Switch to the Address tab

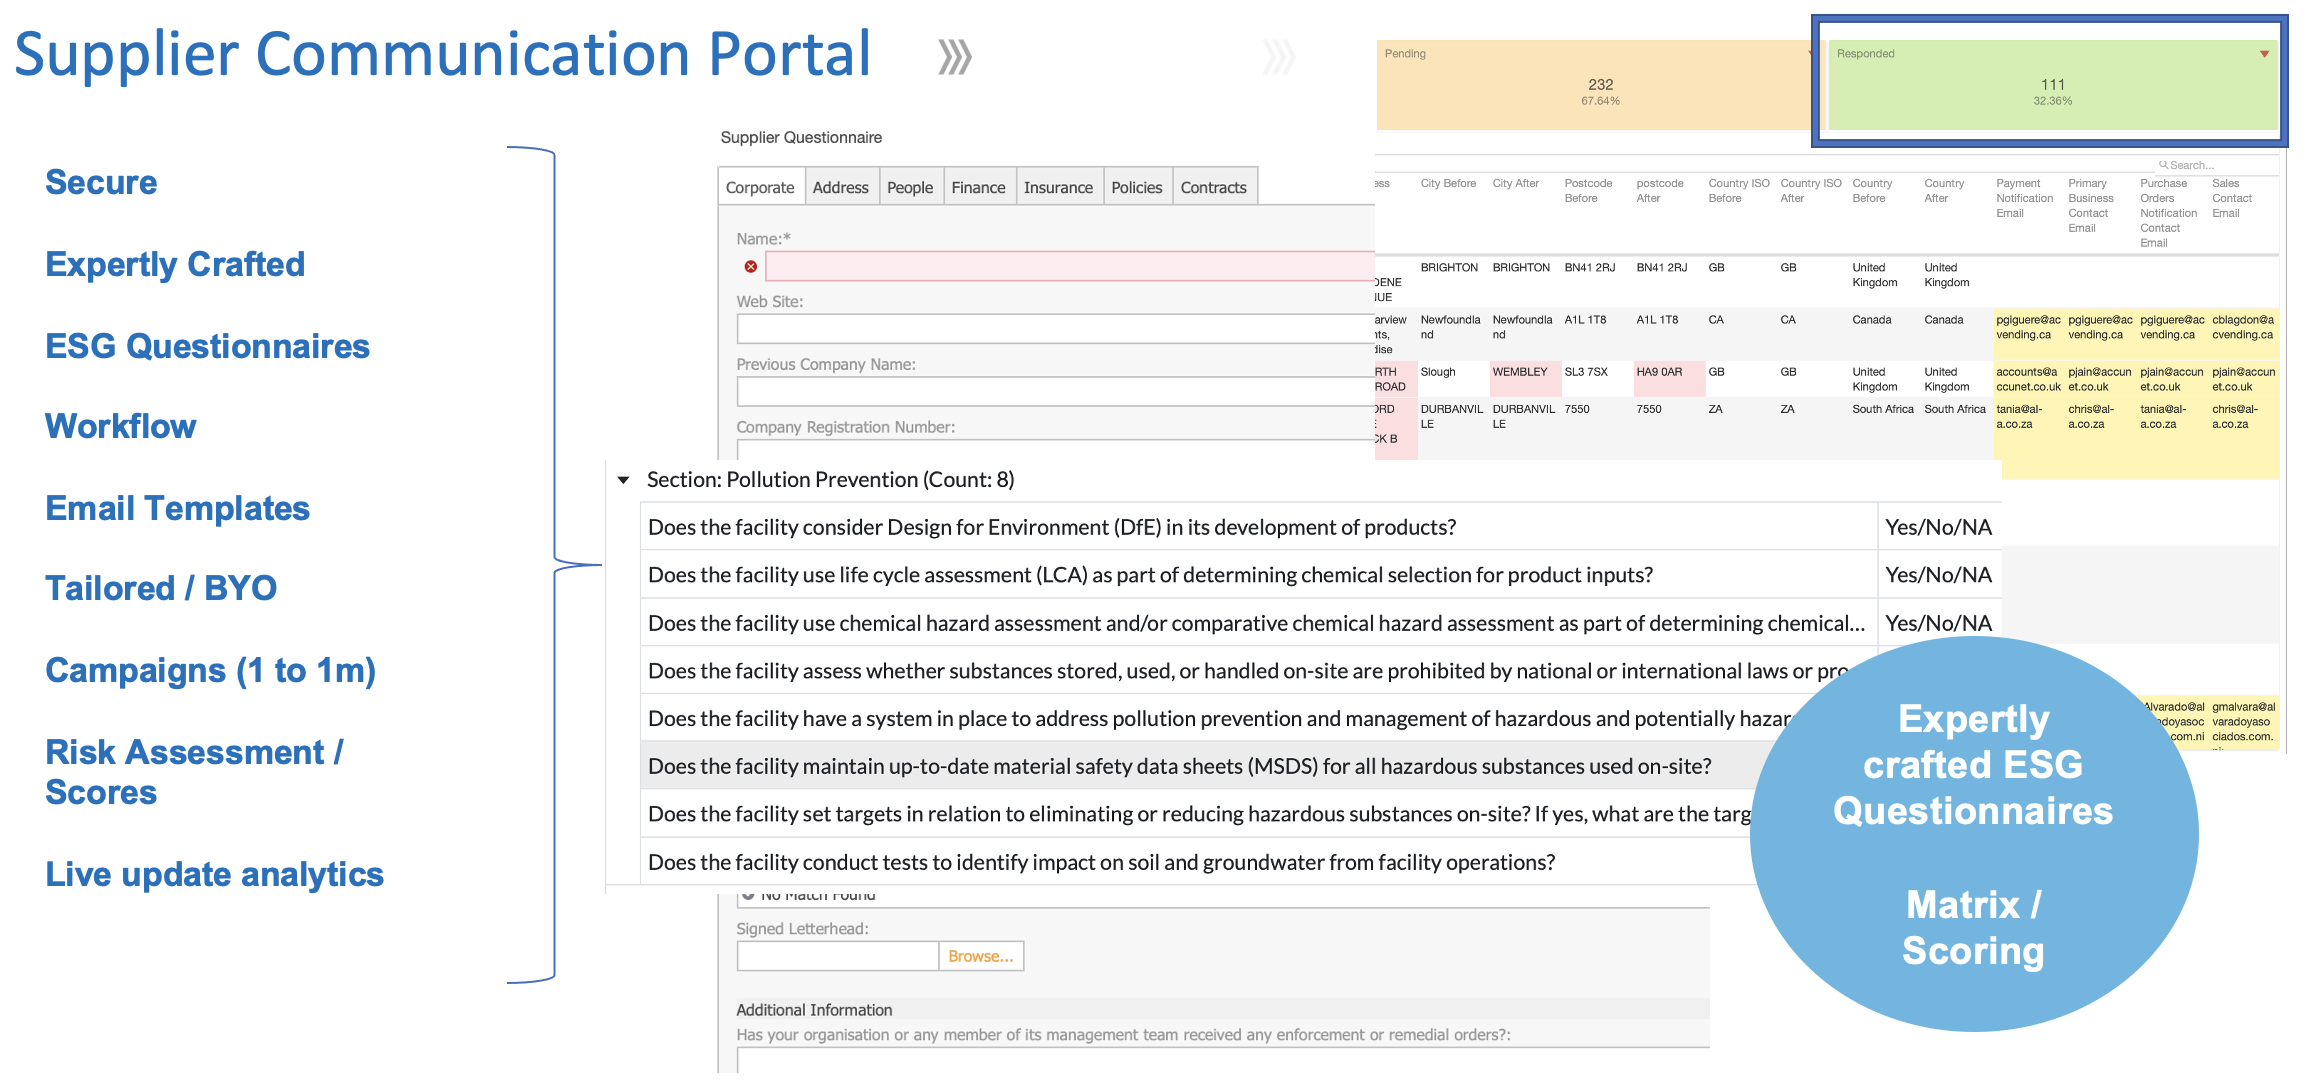coord(840,187)
